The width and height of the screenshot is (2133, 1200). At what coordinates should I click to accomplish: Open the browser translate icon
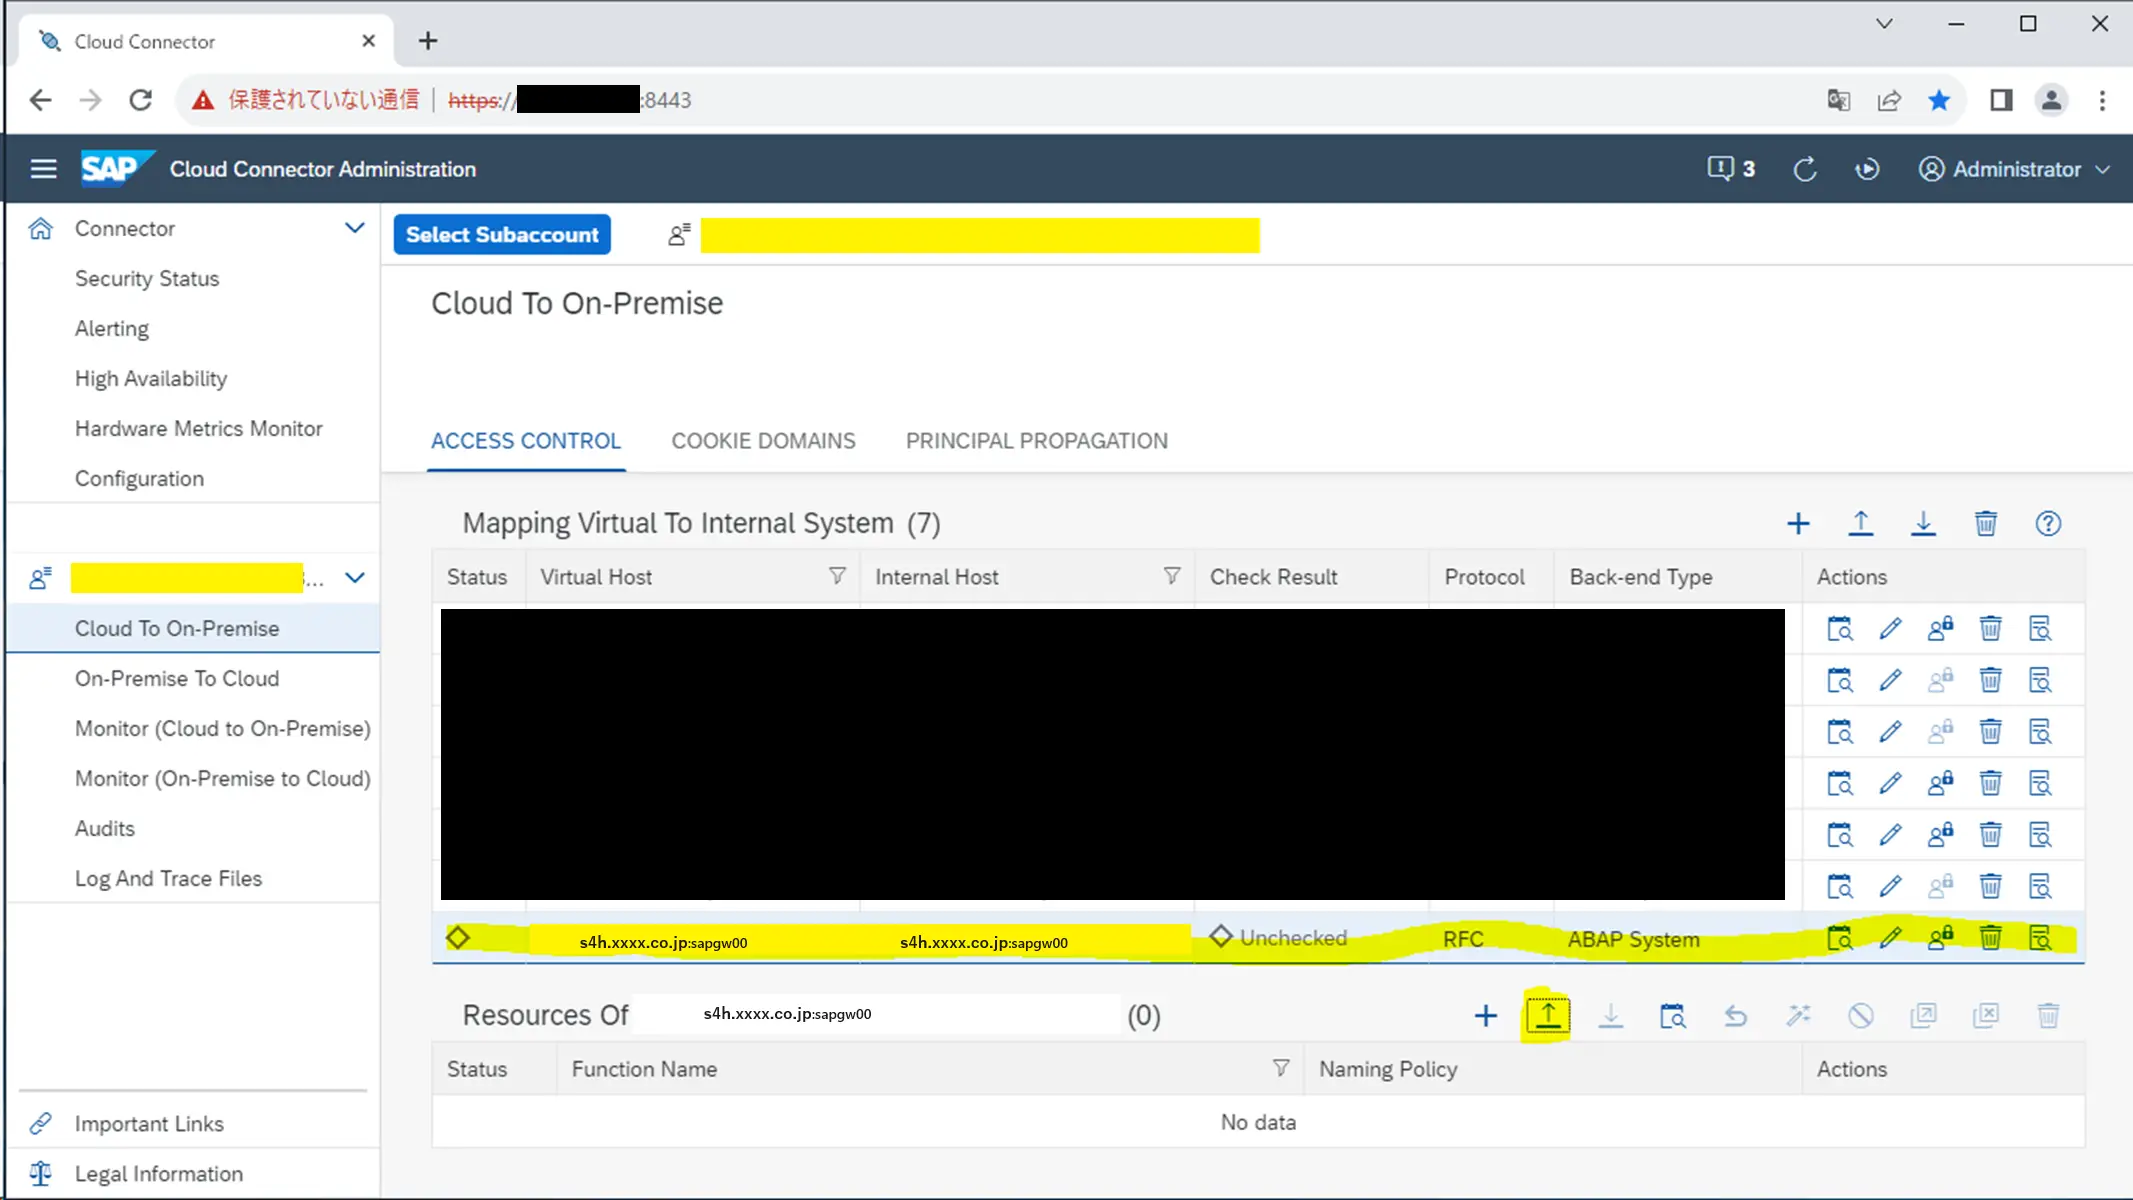coord(1838,100)
